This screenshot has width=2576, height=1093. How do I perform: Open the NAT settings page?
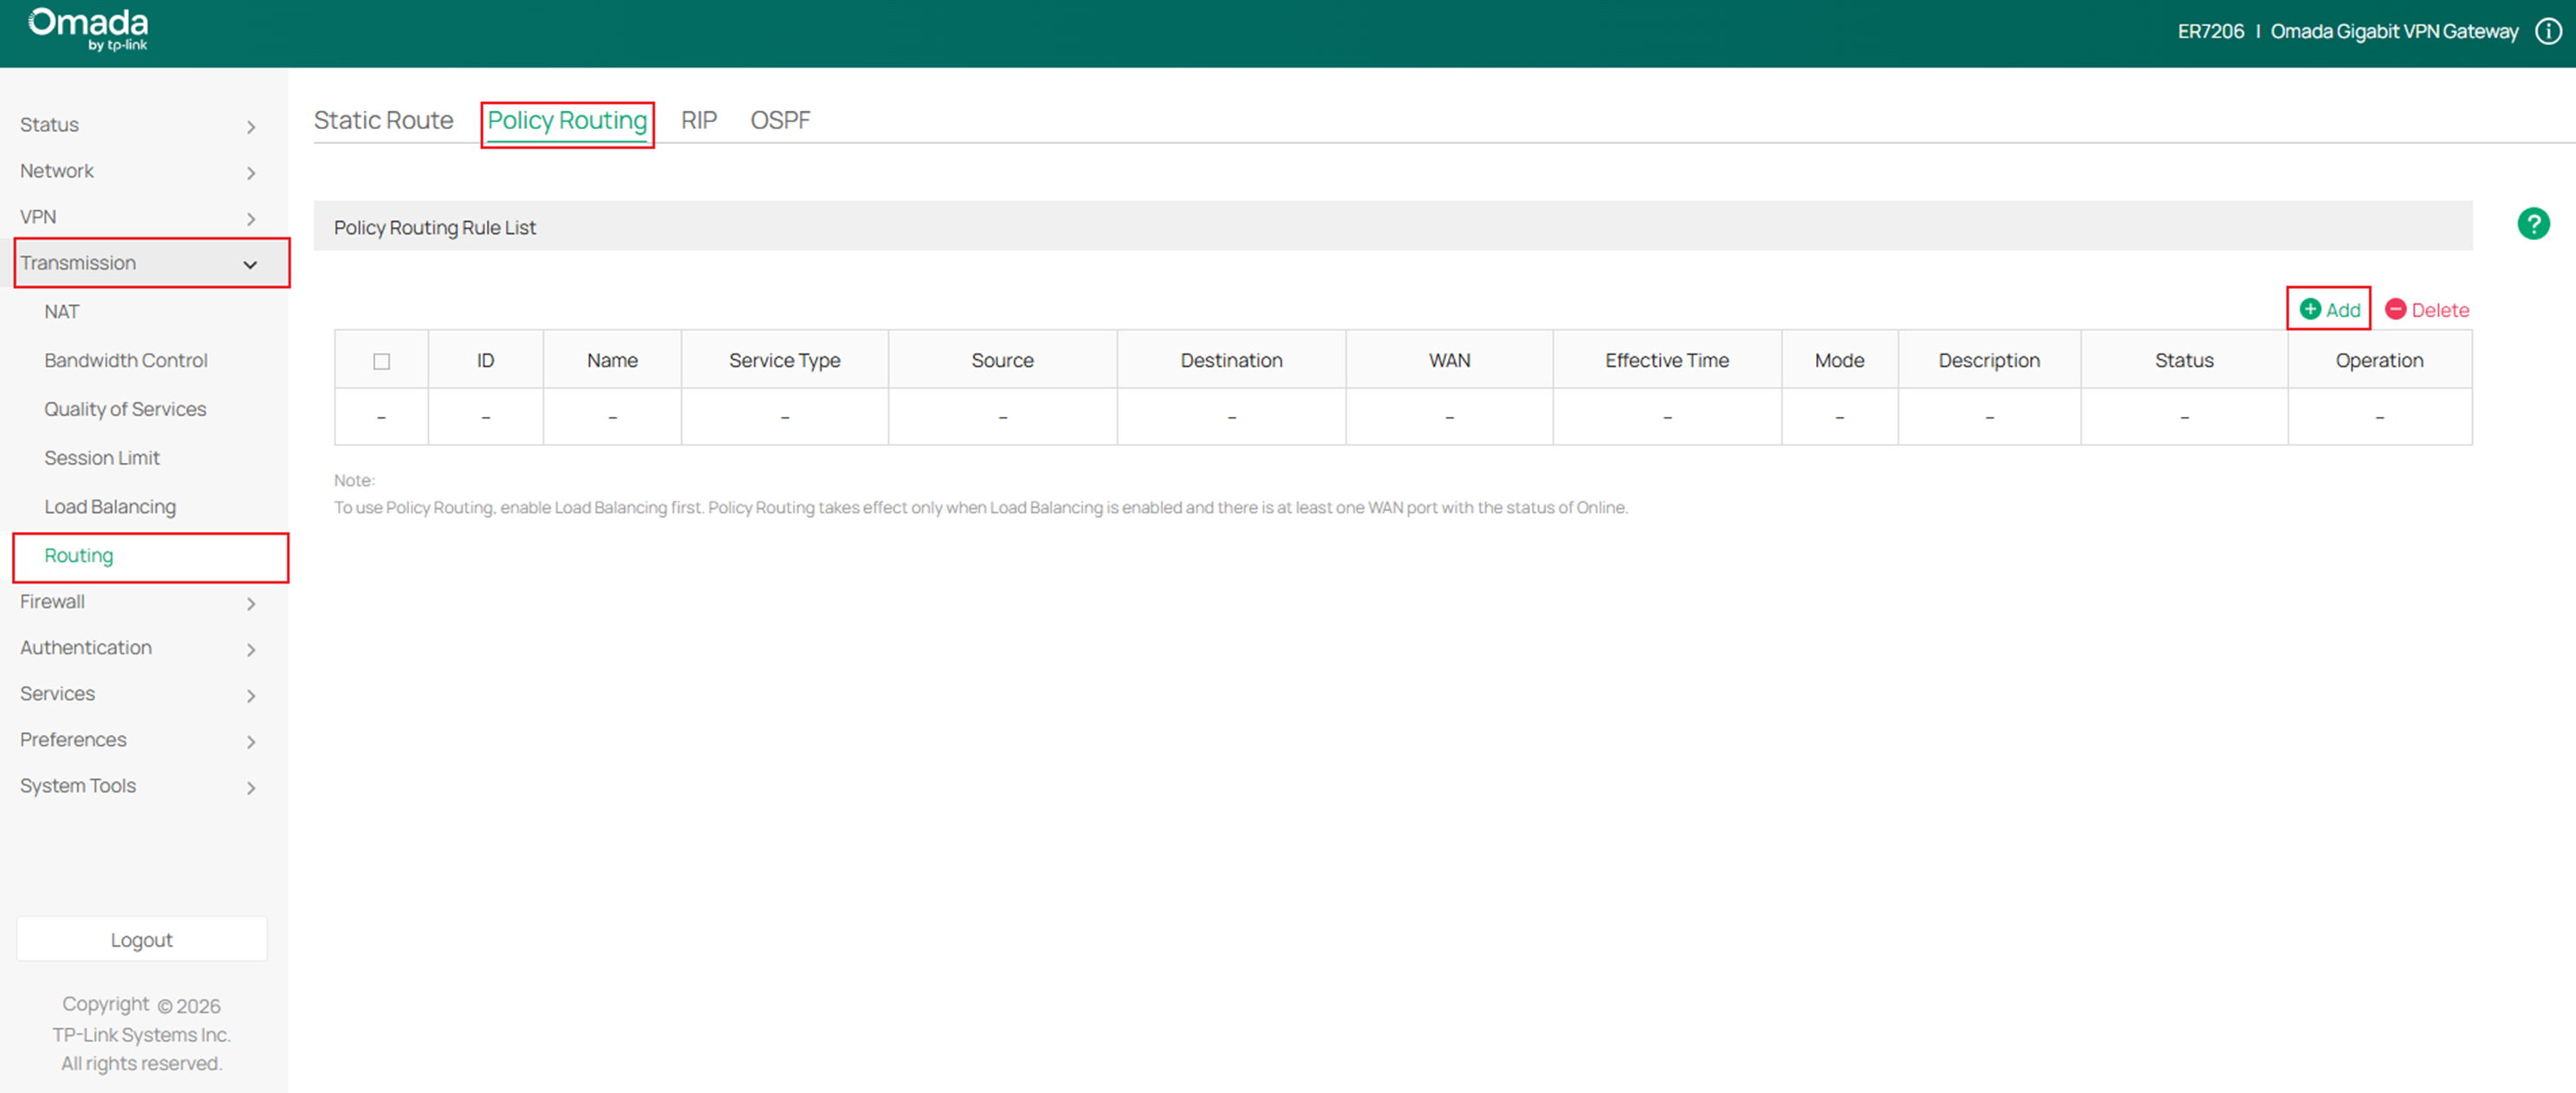(x=61, y=311)
